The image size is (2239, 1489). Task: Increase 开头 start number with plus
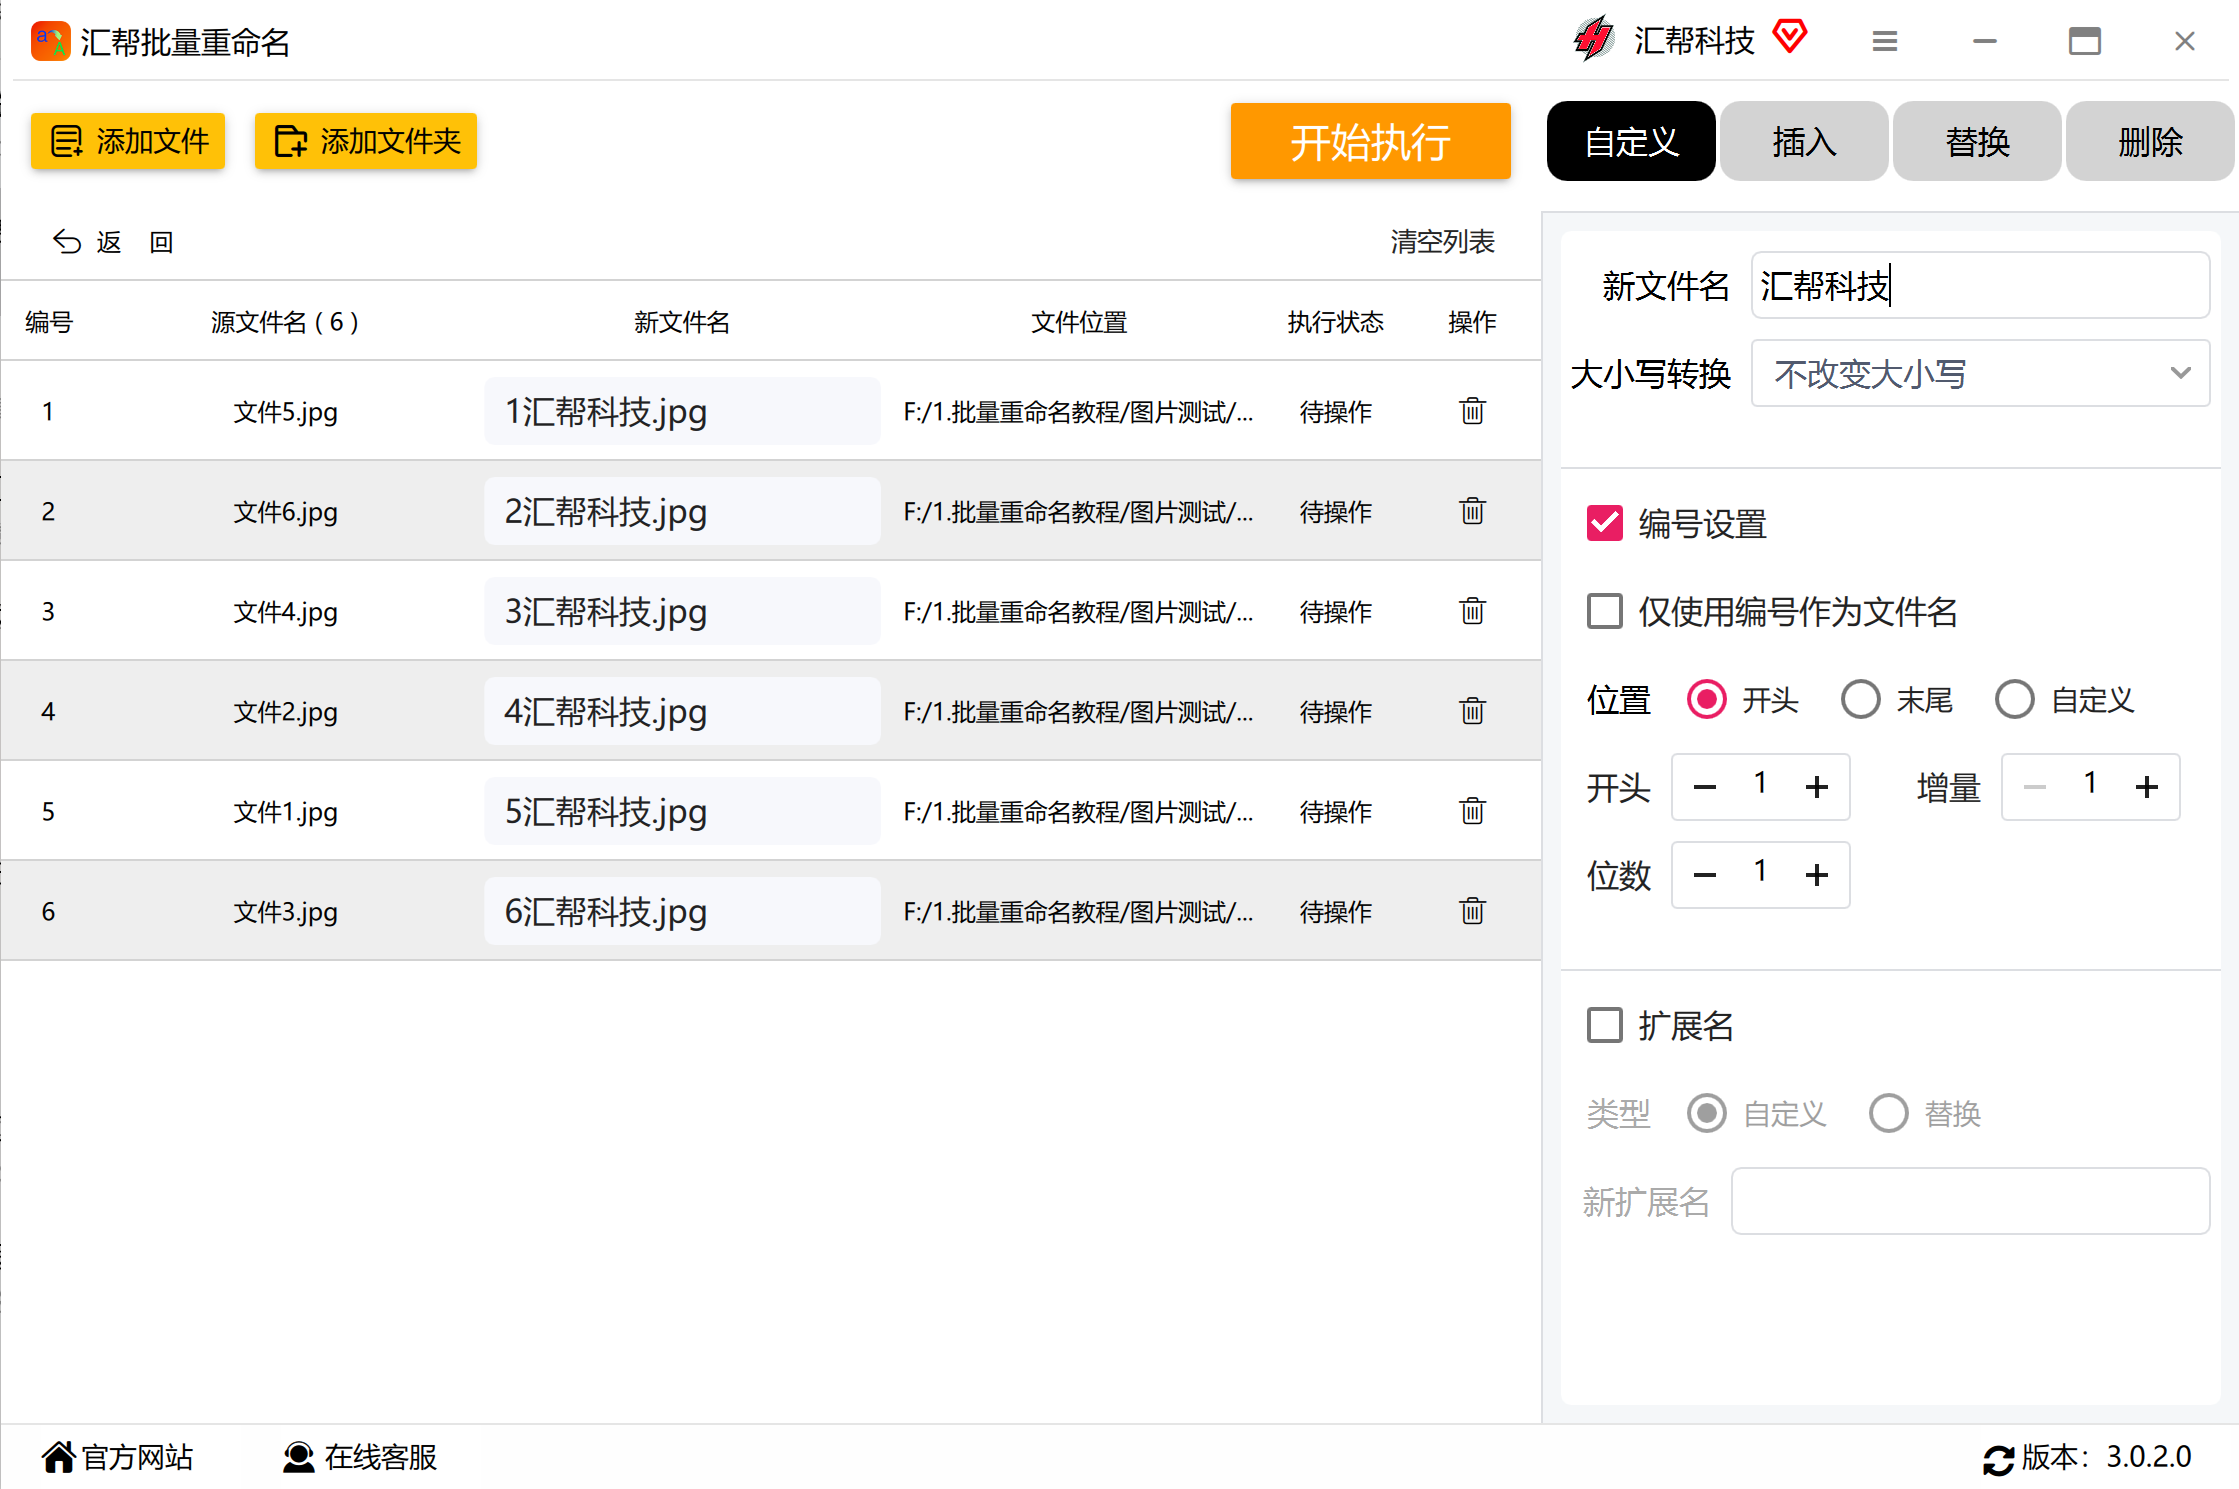click(x=1816, y=787)
